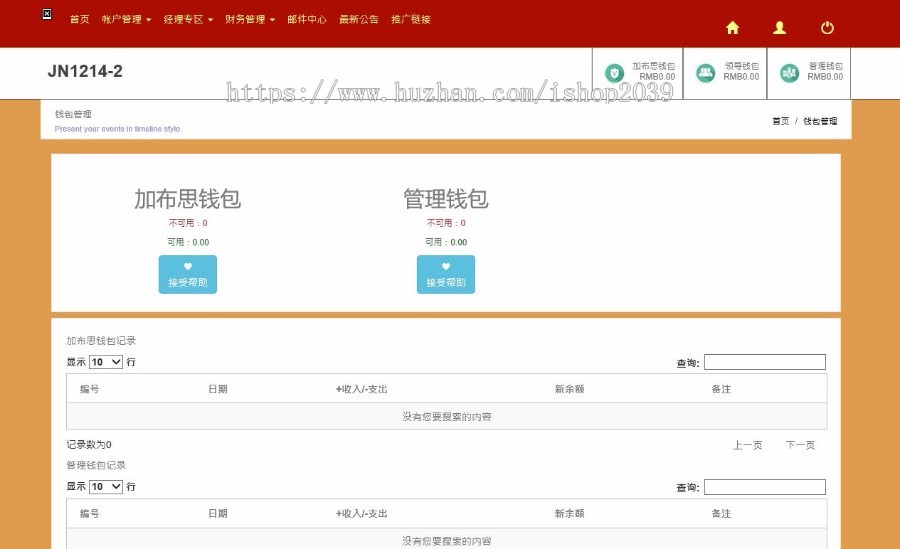Click the 加布思钱包 shield icon
The image size is (900, 549).
[614, 73]
